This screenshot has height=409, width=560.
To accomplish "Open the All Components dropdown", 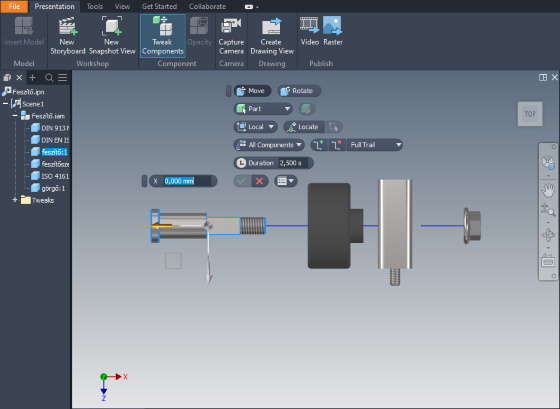I will pos(269,145).
